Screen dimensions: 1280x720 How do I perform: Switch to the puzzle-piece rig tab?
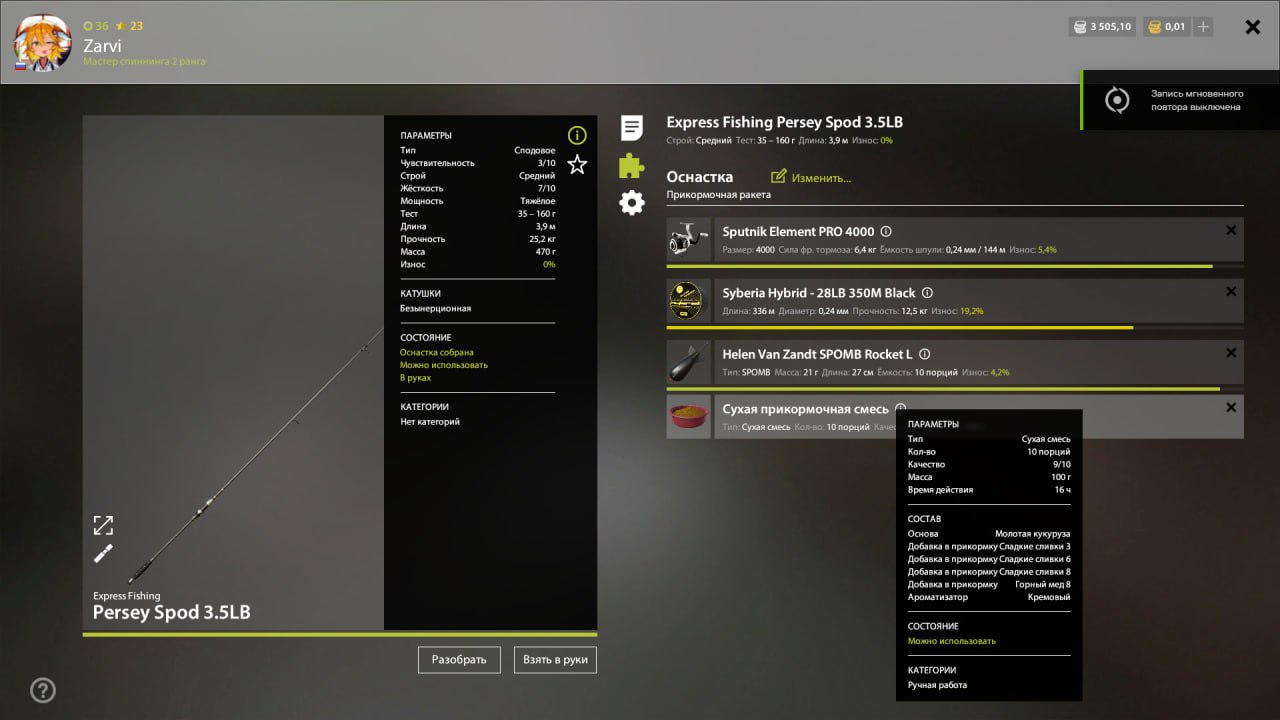point(632,165)
